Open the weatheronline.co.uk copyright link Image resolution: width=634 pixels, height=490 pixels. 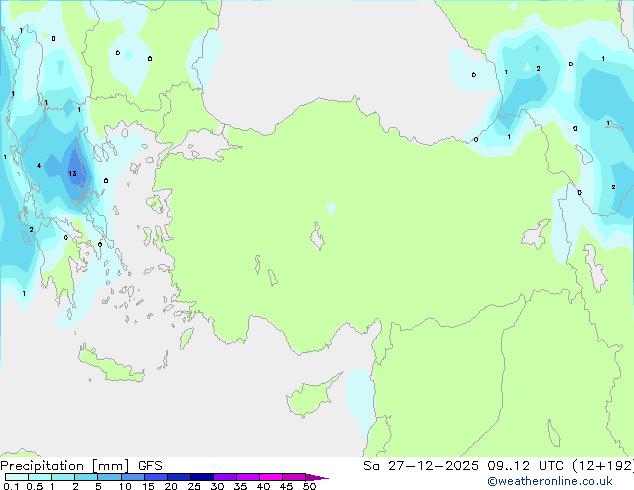[550, 481]
